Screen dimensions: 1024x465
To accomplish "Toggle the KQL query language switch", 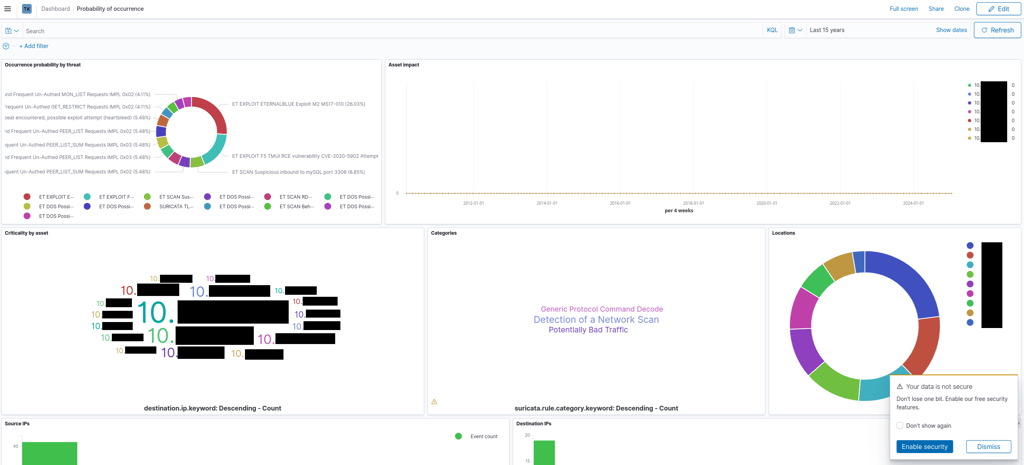I will [772, 31].
